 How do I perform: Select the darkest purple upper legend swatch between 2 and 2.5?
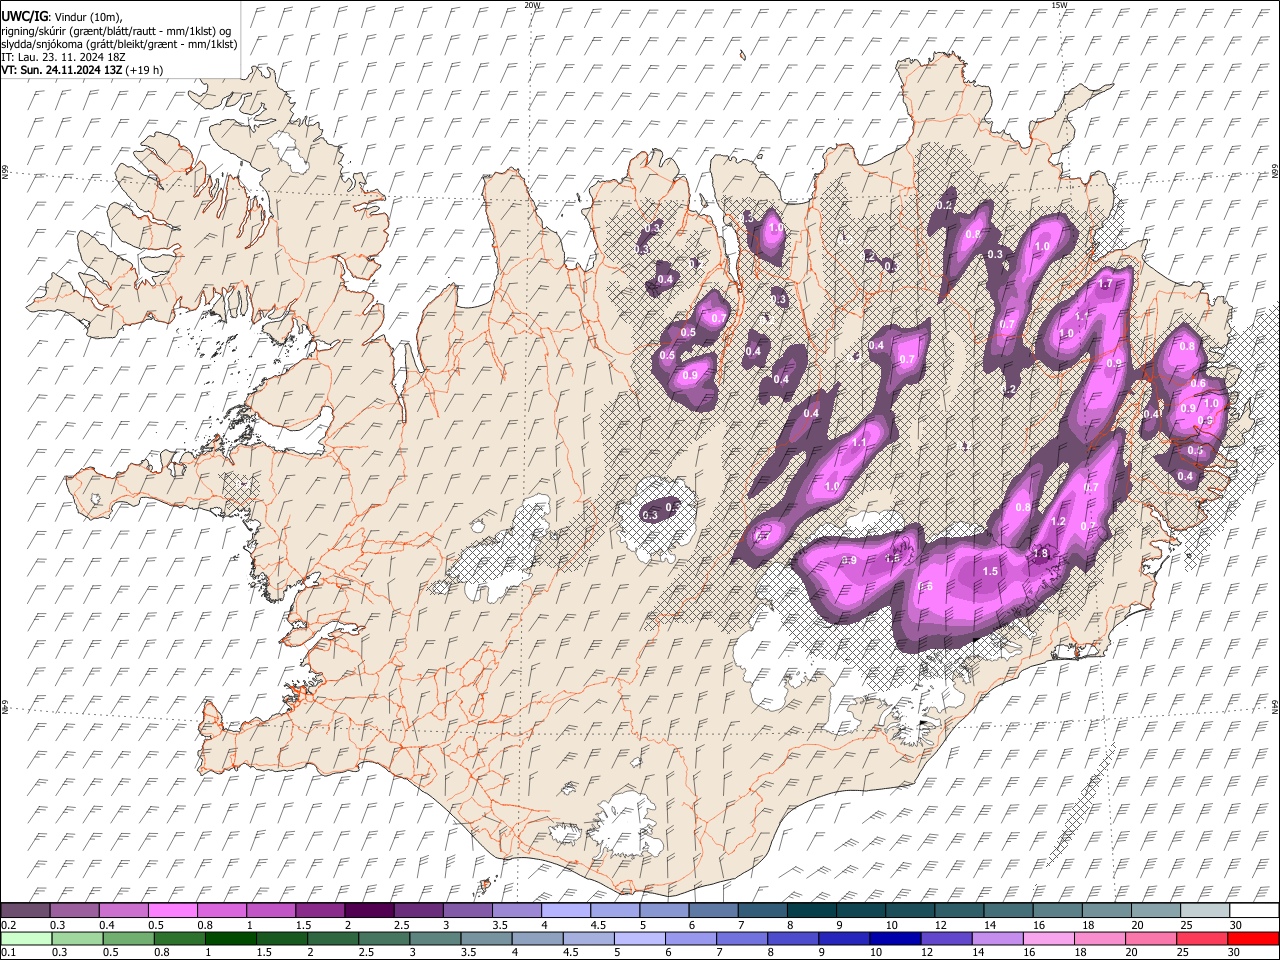[369, 910]
